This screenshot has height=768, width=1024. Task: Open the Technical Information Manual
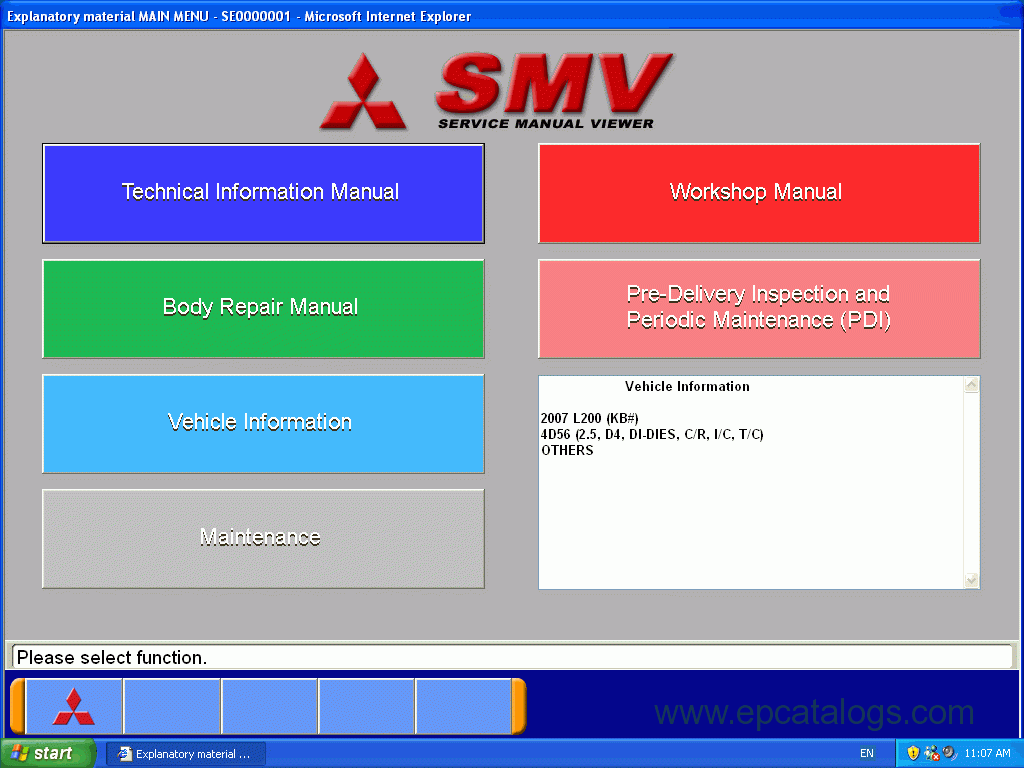263,193
